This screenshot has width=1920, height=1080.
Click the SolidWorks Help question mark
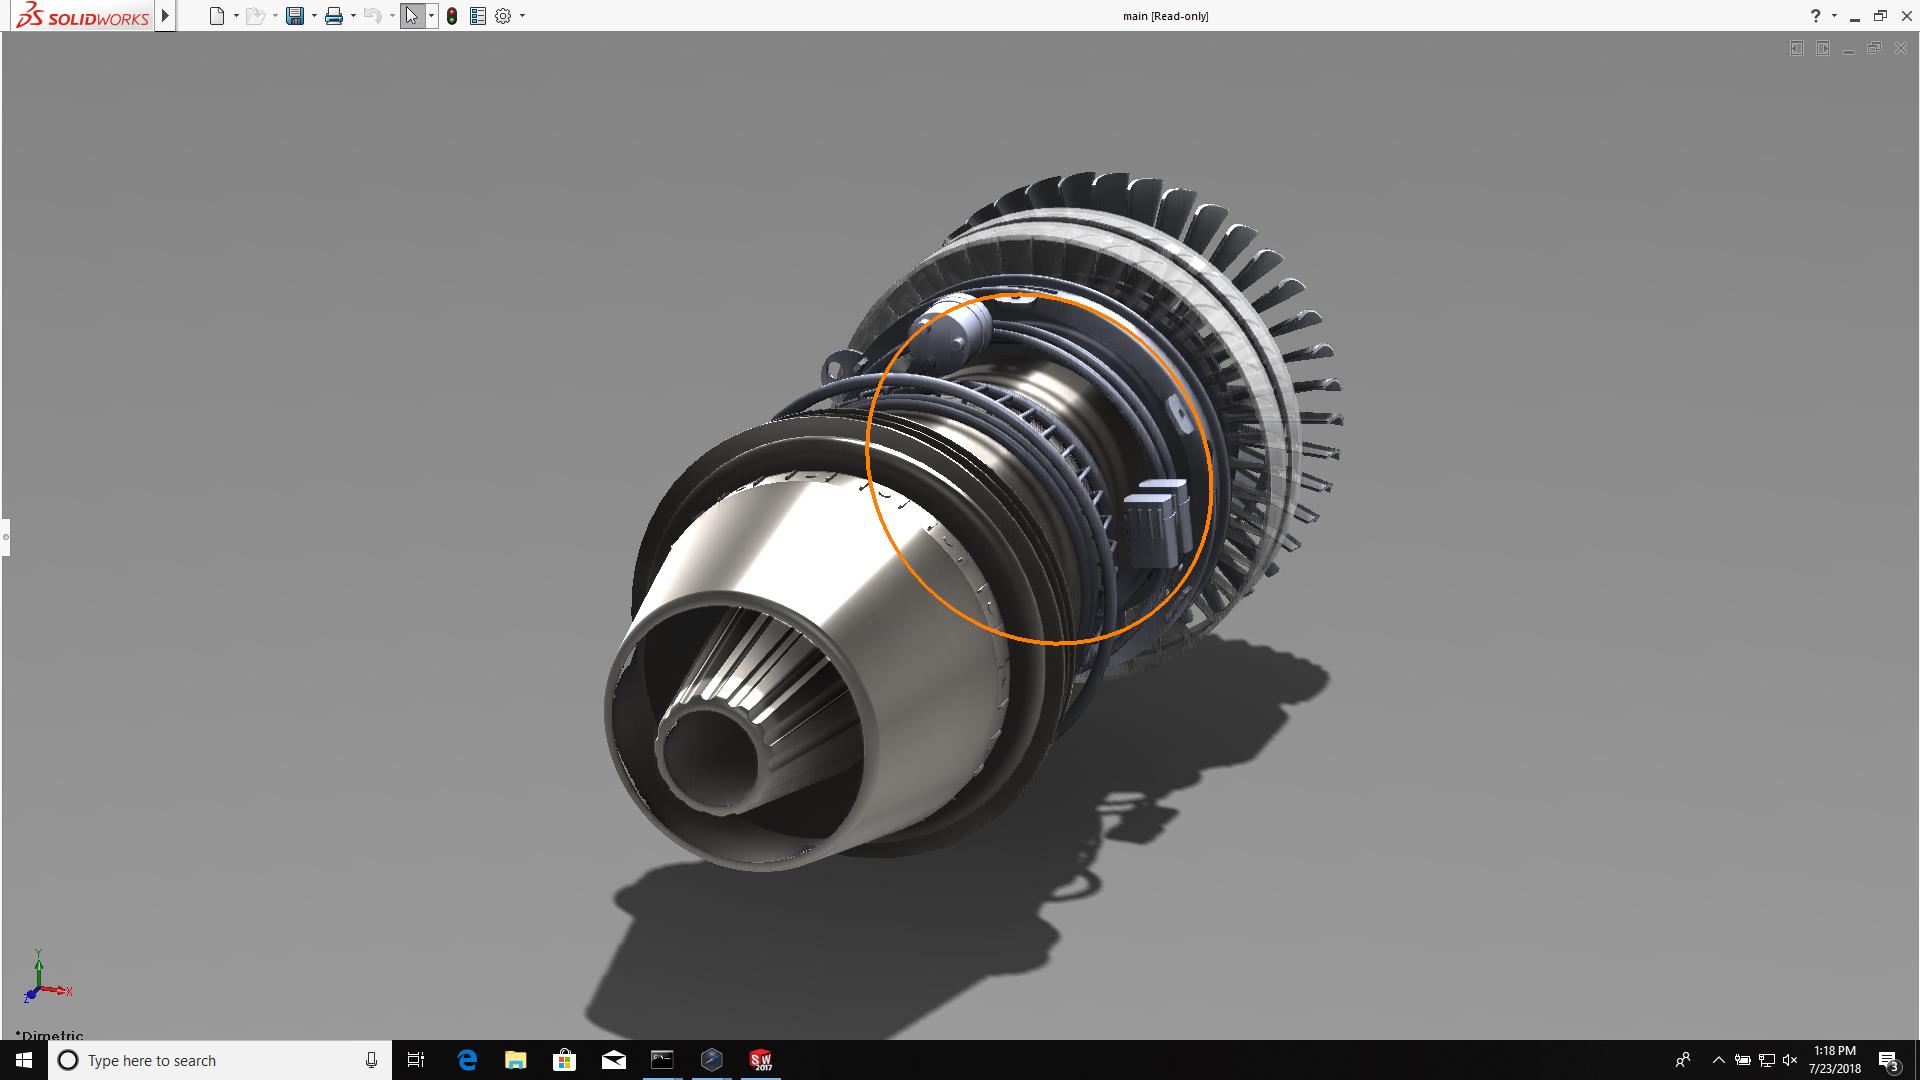[1815, 16]
